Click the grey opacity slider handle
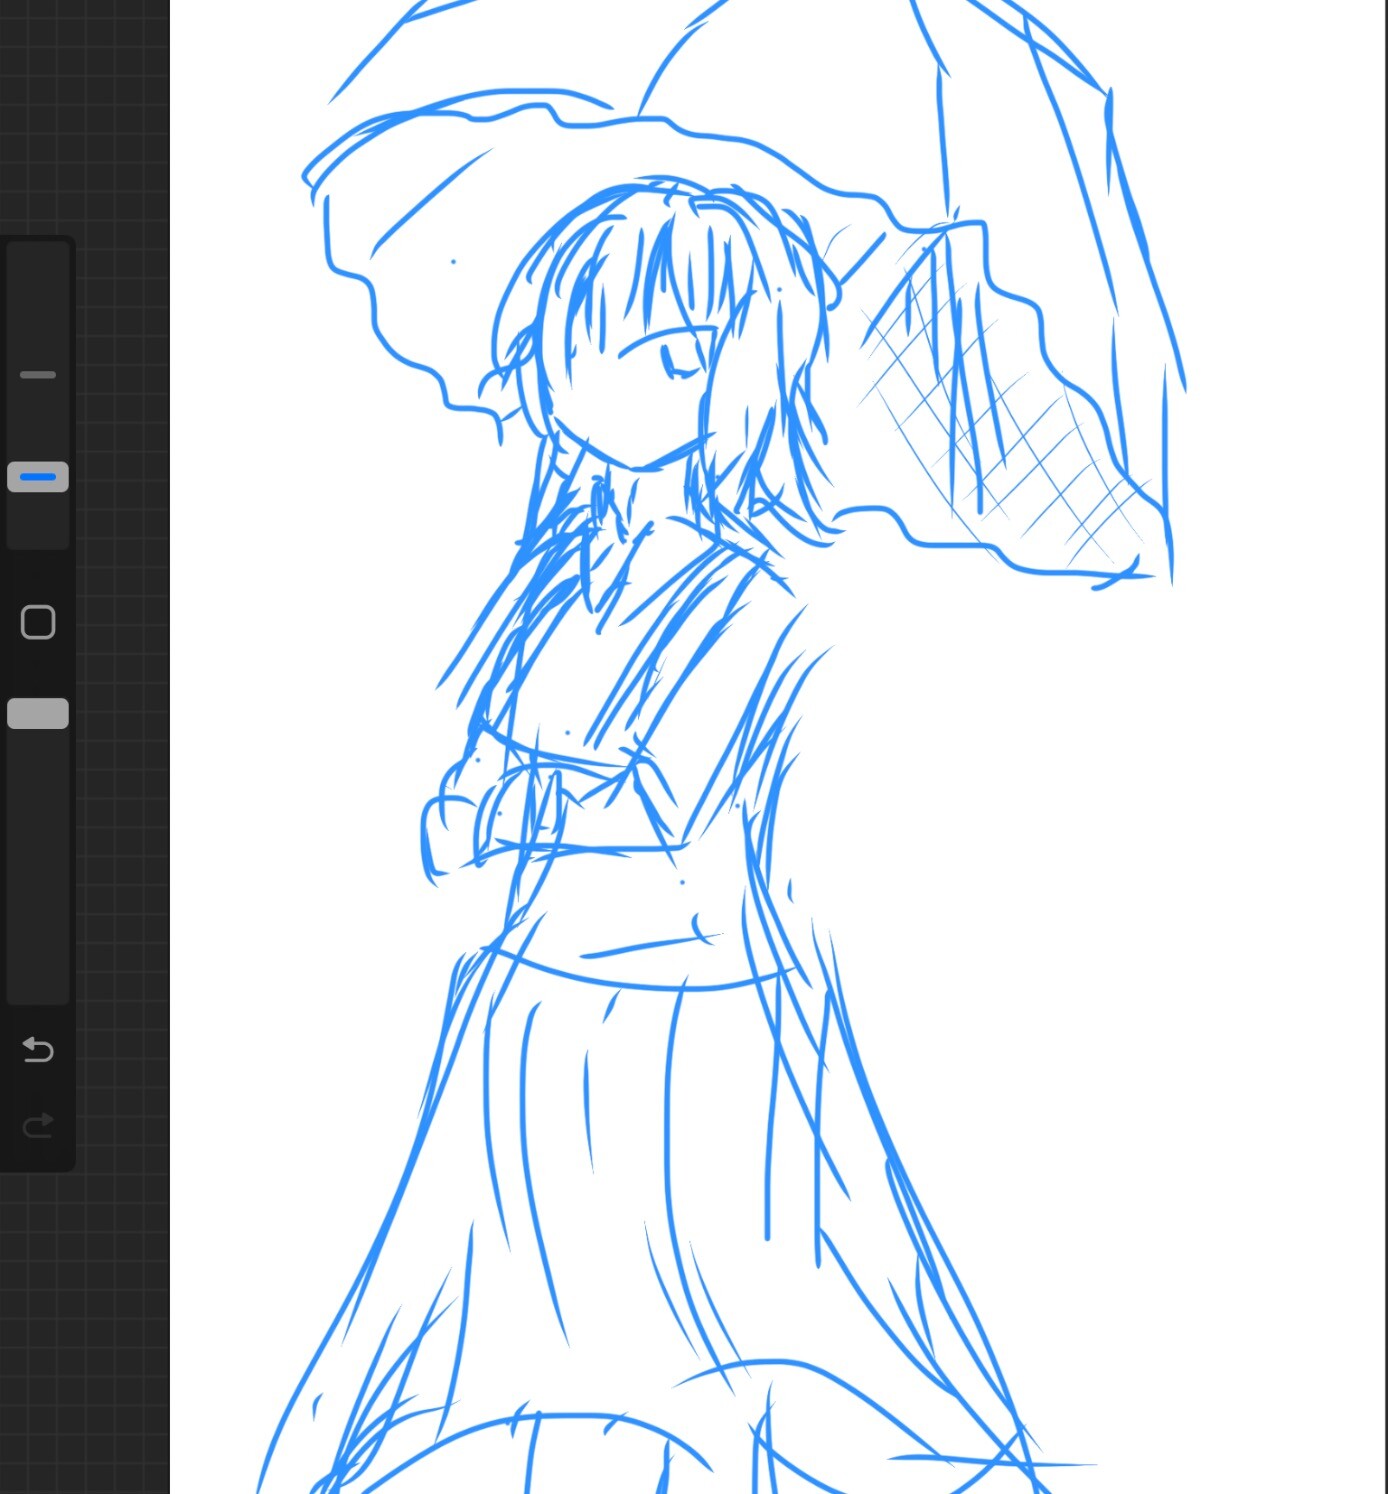The image size is (1388, 1494). click(x=38, y=713)
